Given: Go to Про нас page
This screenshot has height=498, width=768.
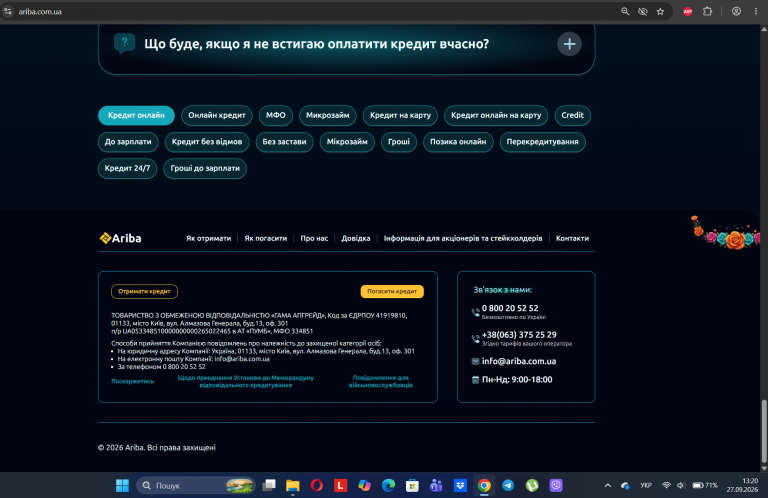Looking at the screenshot, I should 314,238.
